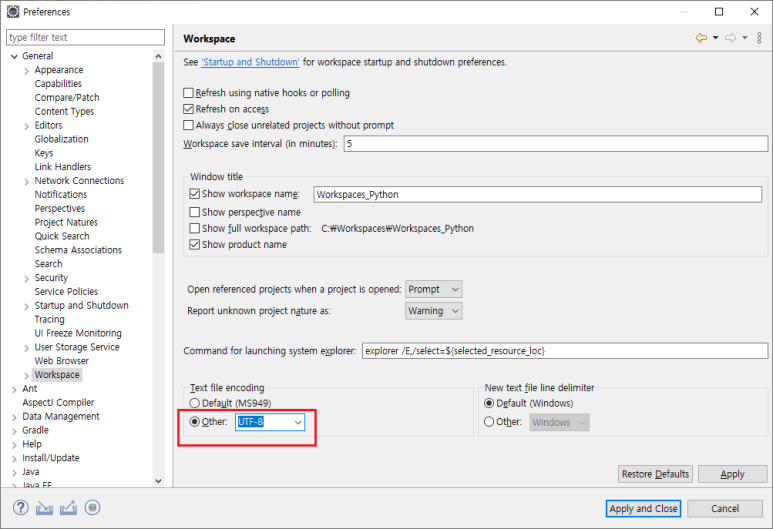This screenshot has width=773, height=529.
Task: Toggle Show workspace name checkbox
Action: pos(195,194)
